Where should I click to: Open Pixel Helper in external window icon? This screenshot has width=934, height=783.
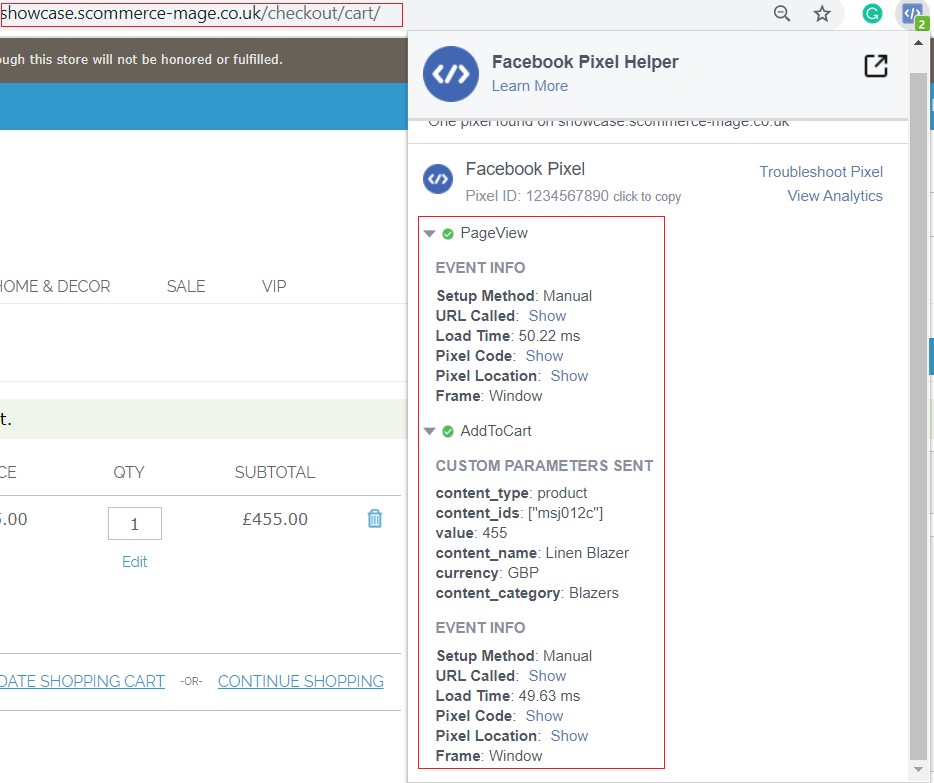pos(875,66)
